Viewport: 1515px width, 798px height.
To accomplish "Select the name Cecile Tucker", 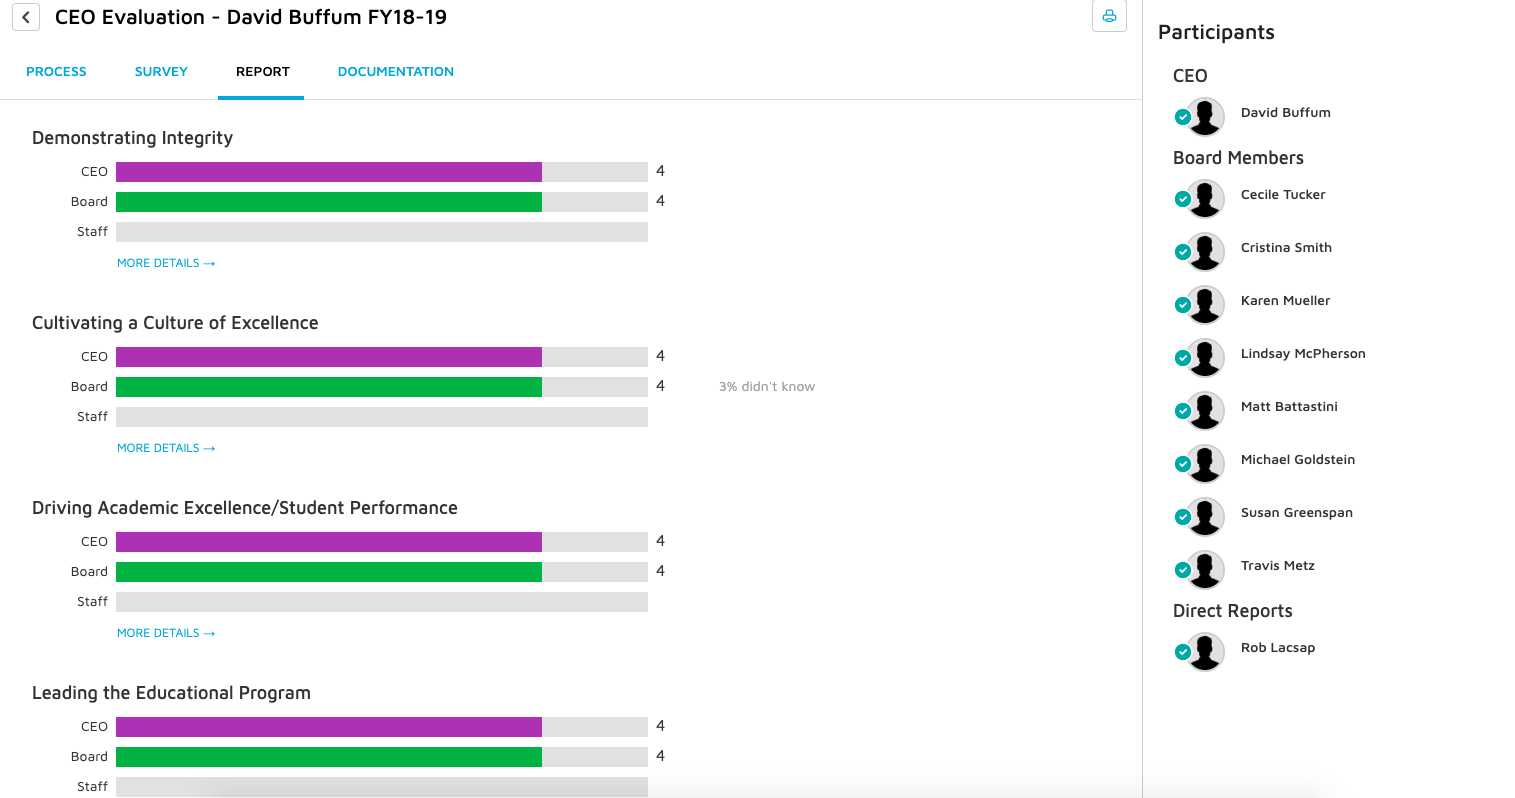I will click(x=1283, y=195).
